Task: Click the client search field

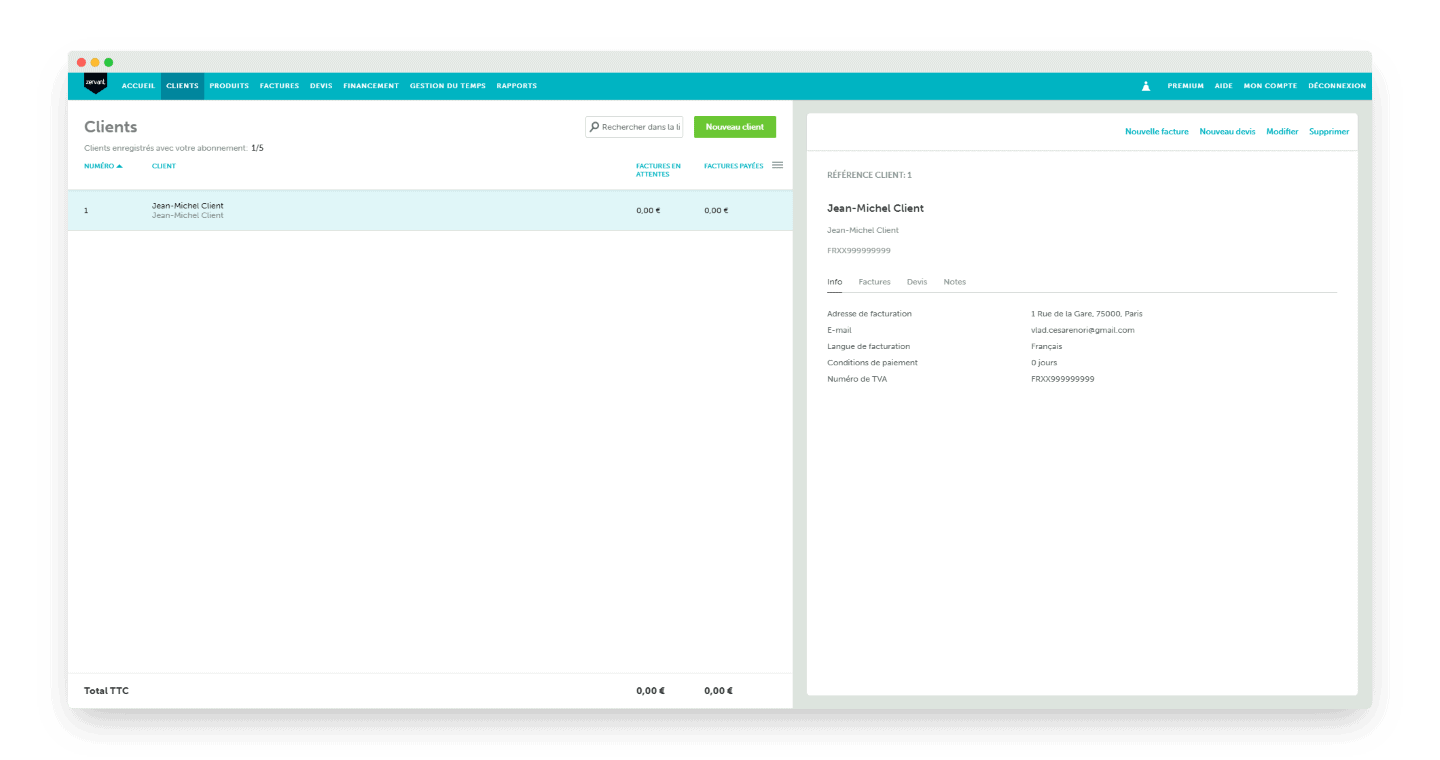Action: pos(634,127)
